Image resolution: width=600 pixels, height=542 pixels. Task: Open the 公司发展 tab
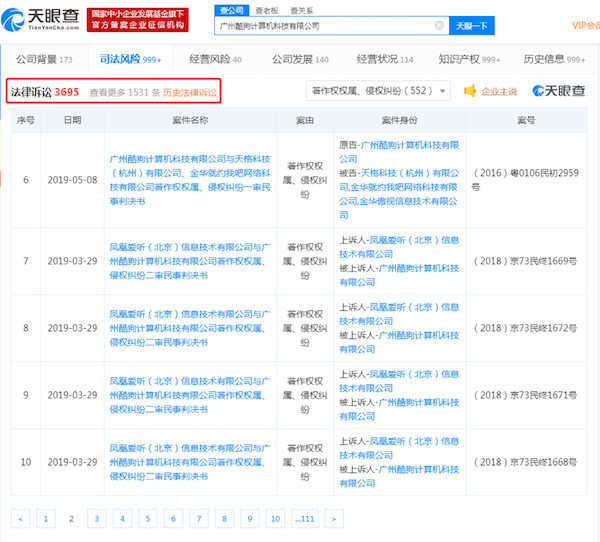300,59
